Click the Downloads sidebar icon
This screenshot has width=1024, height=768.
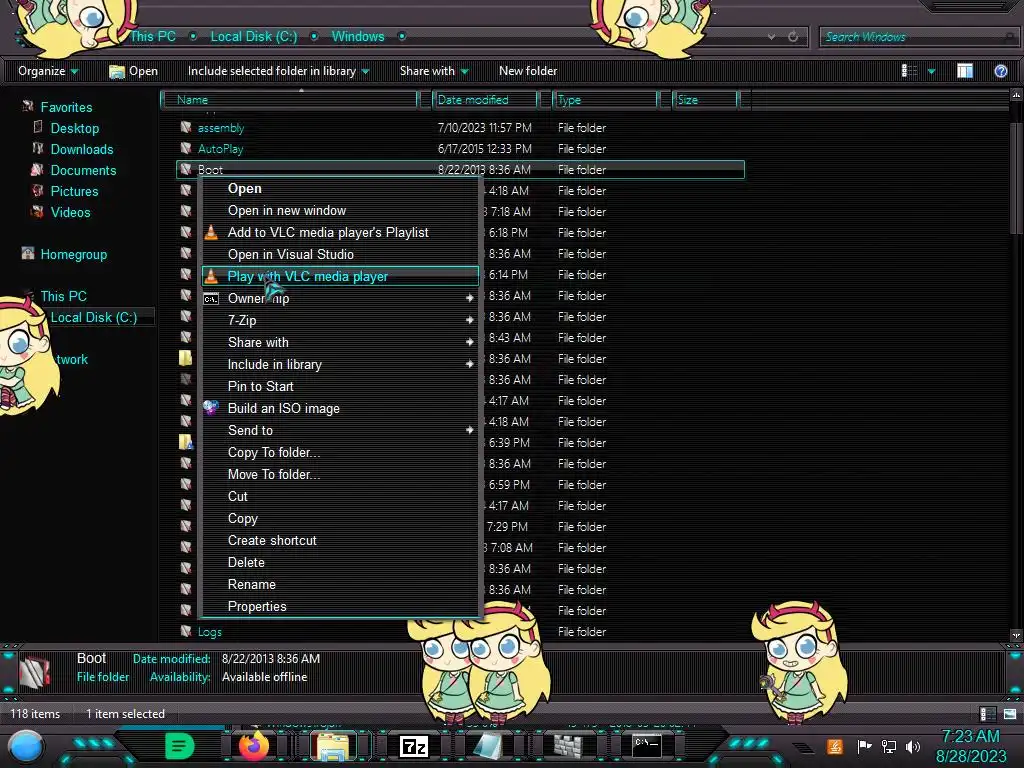coord(38,148)
